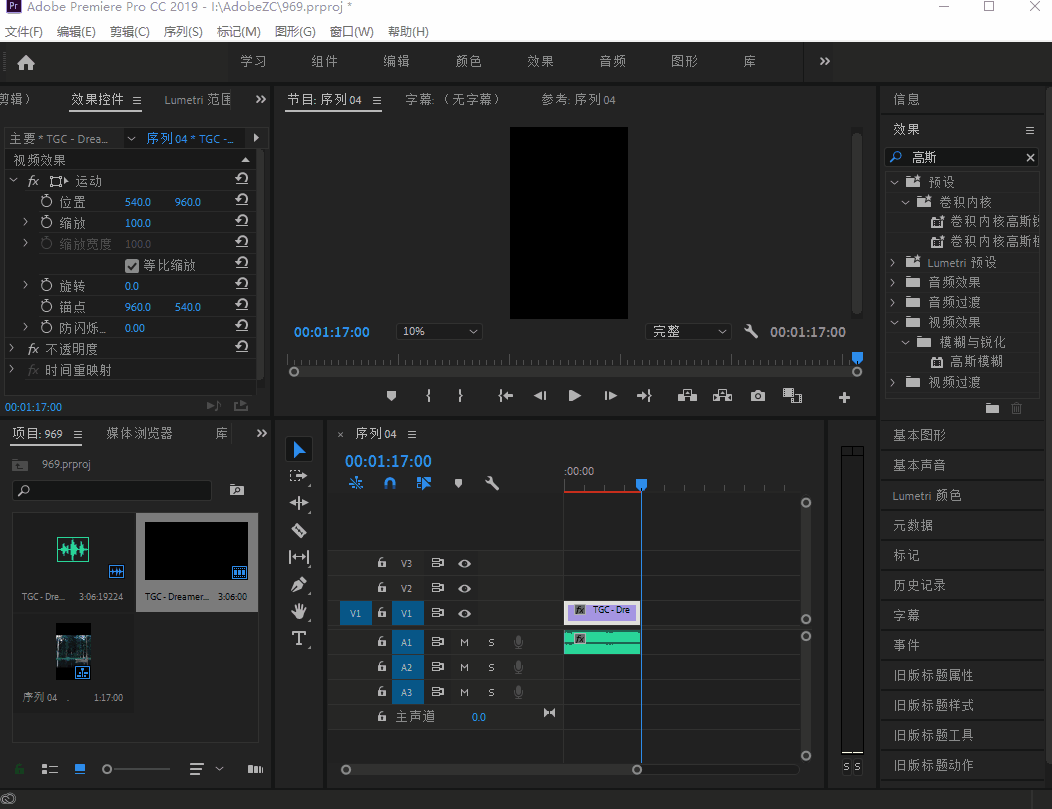The image size is (1052, 809).
Task: Expand the 音频效果 folder in Effects
Action: pos(893,282)
